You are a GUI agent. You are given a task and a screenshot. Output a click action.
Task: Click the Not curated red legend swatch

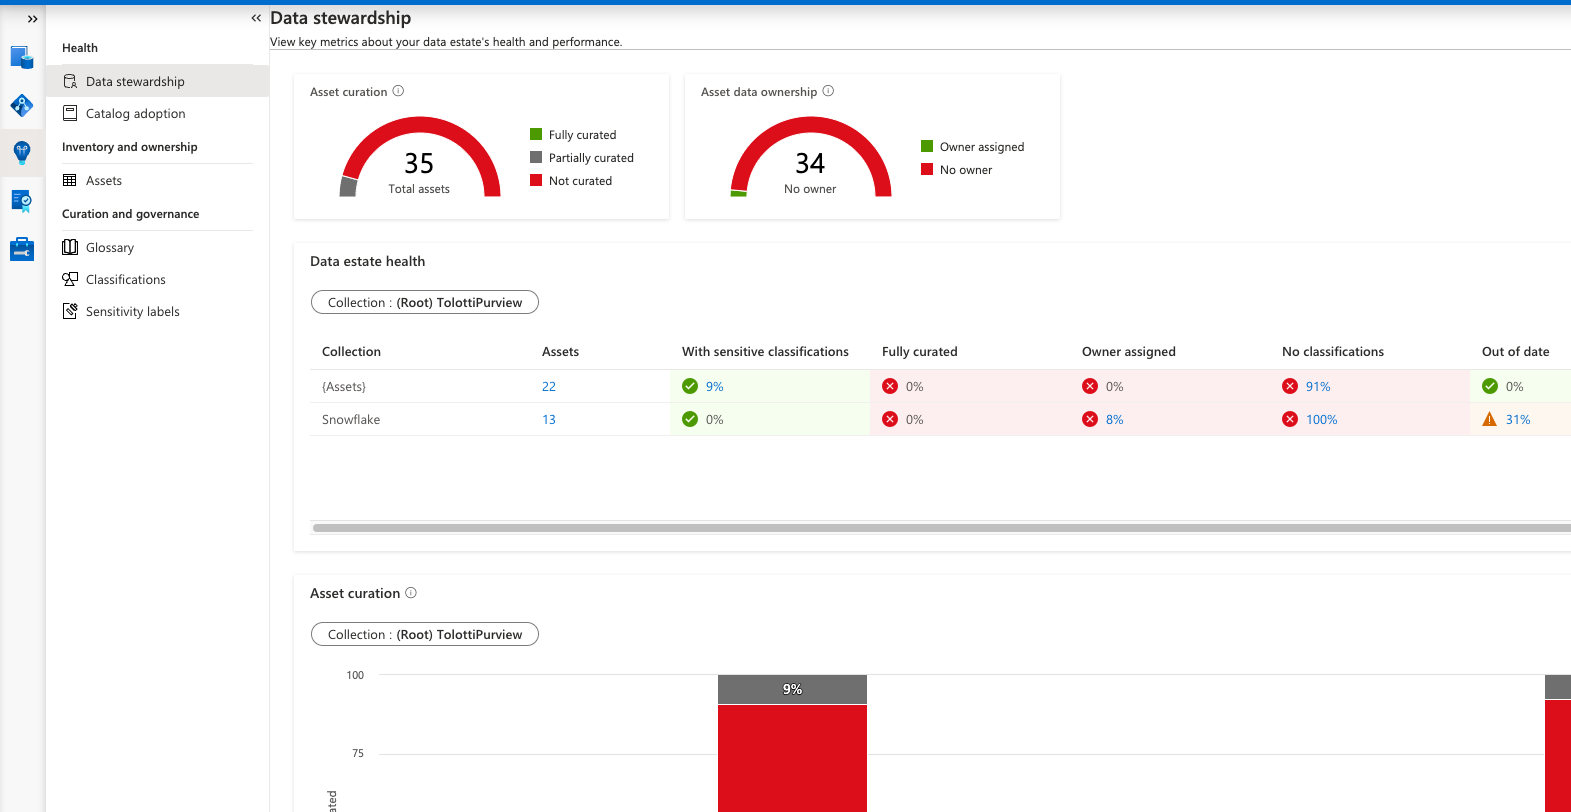click(536, 180)
